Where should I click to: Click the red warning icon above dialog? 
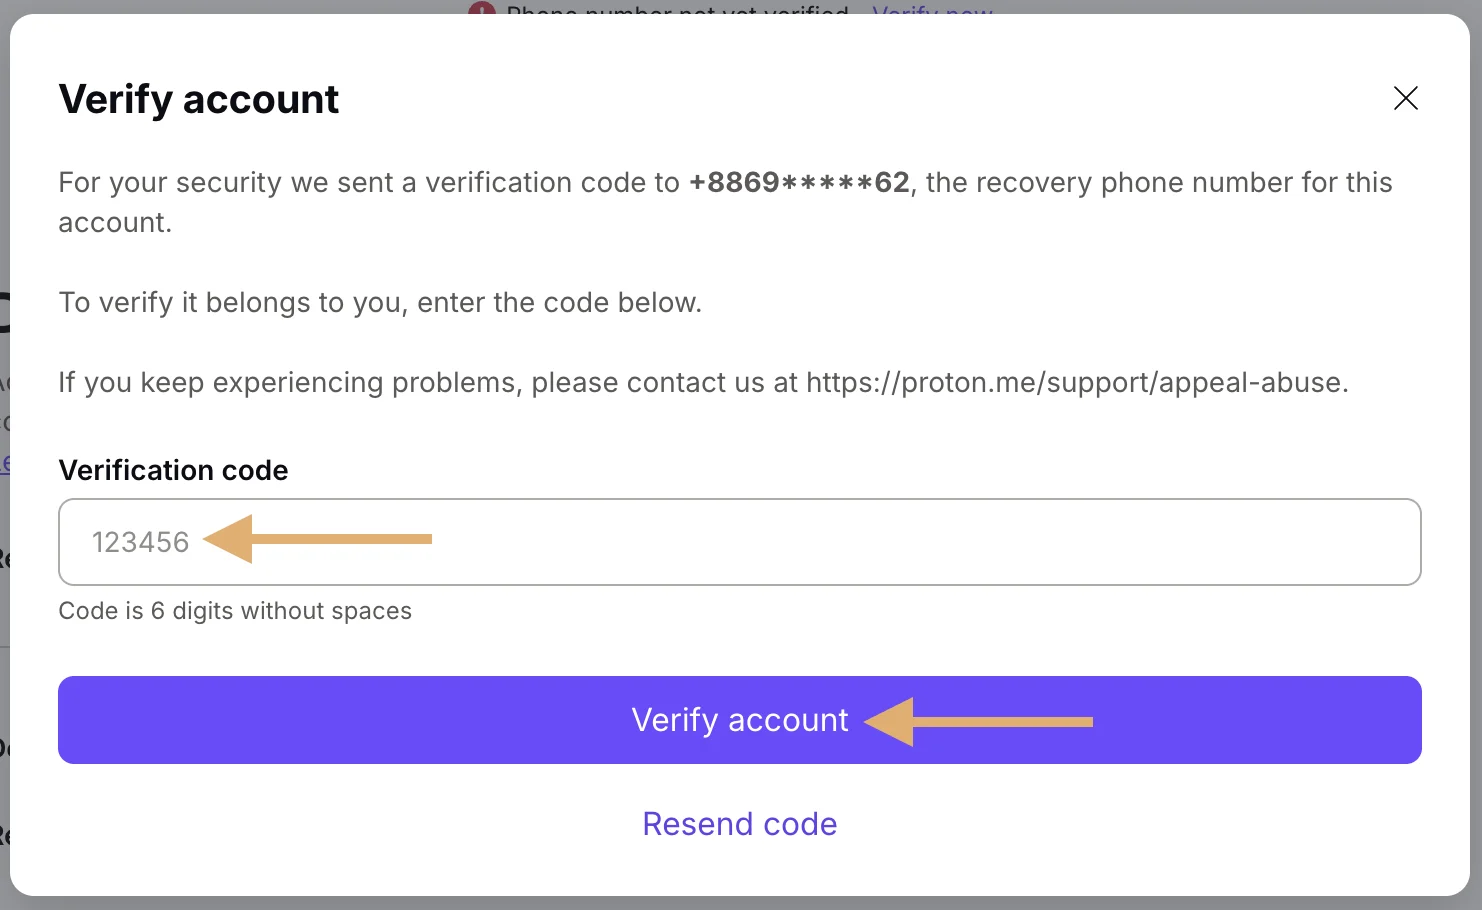(x=482, y=9)
